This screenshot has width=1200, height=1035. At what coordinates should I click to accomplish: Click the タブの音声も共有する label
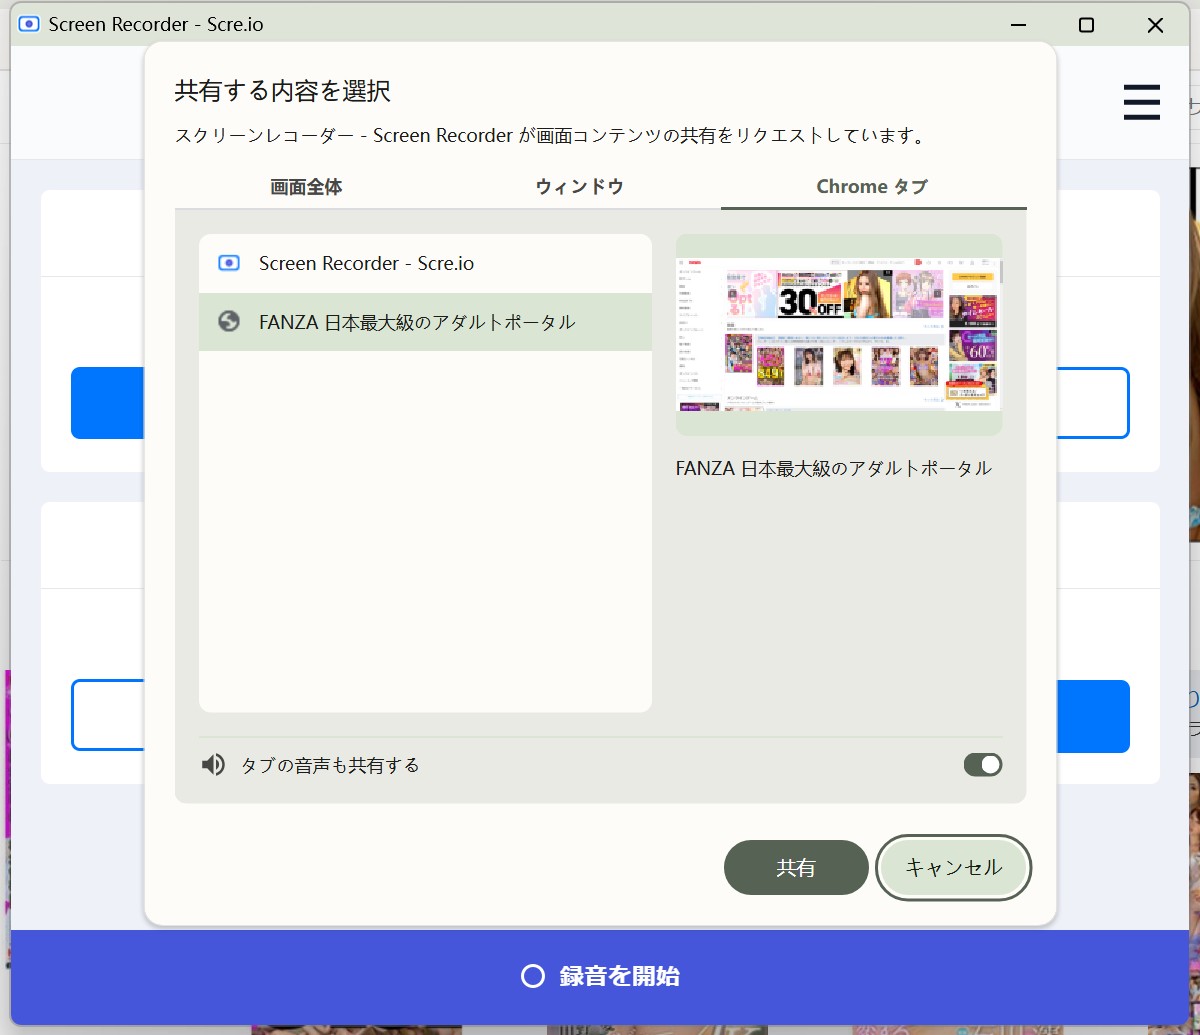tap(330, 766)
